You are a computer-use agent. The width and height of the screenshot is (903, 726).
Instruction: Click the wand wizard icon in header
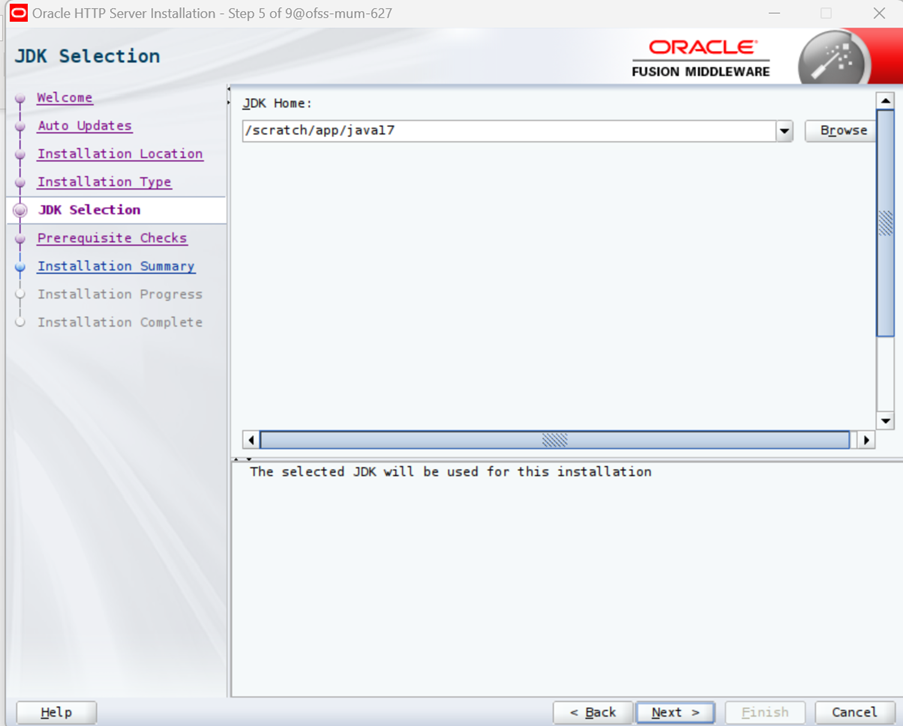[x=832, y=60]
